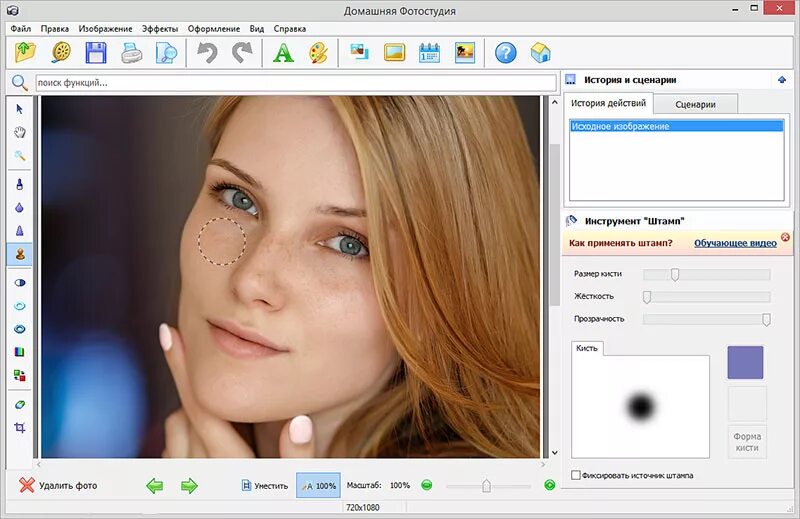Select the zoom magnifier tool in sidebar
This screenshot has width=800, height=519.
(x=19, y=156)
